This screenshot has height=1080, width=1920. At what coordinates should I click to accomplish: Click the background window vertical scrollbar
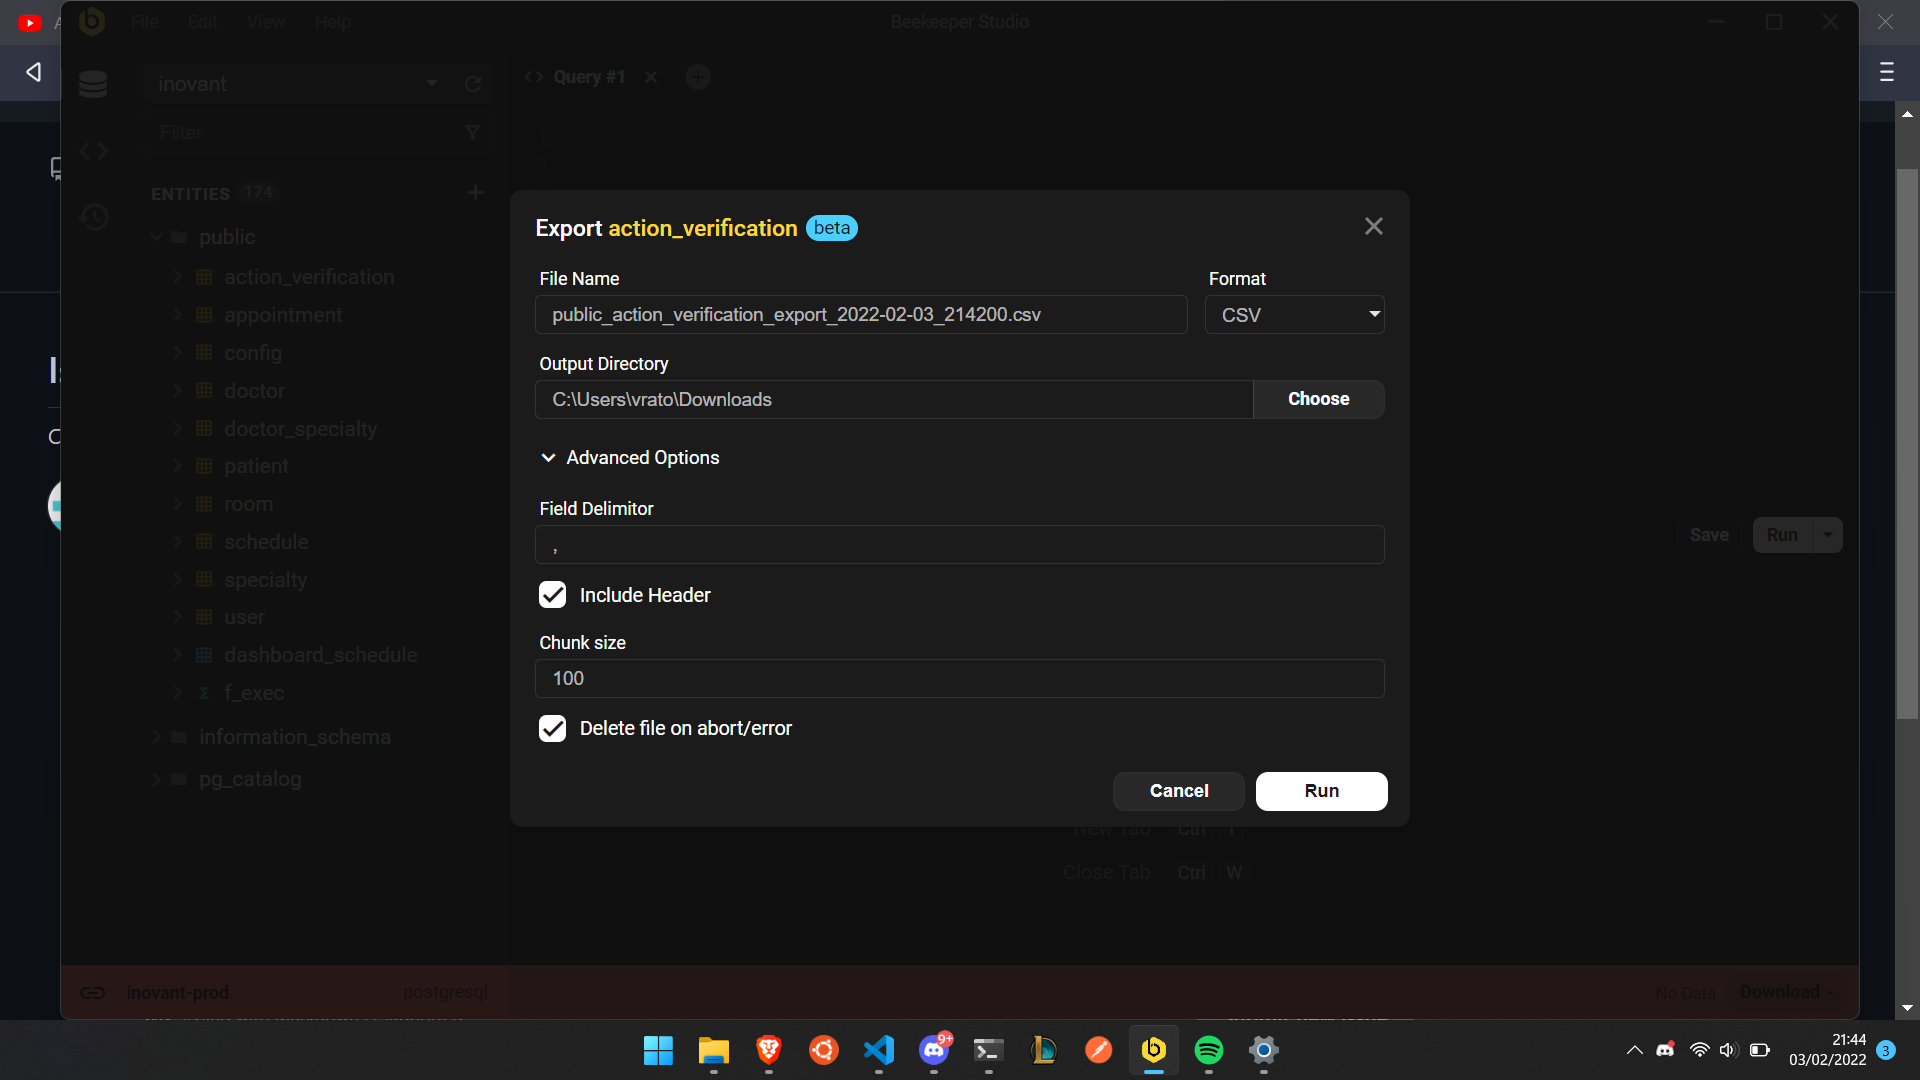tap(1907, 444)
